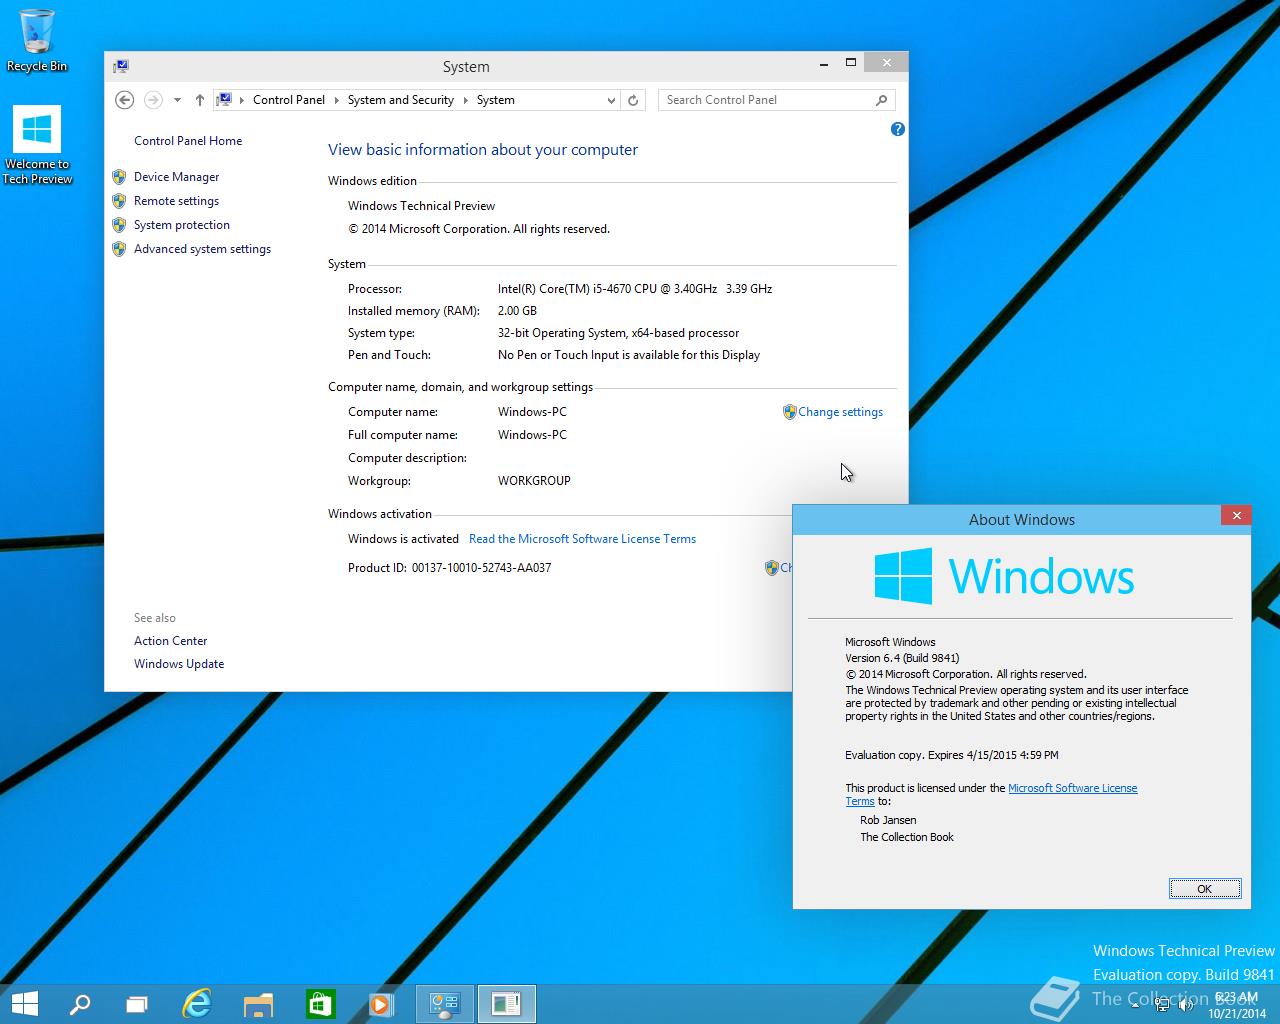The width and height of the screenshot is (1280, 1024).
Task: Click the Search Control Panel field
Action: pos(776,100)
